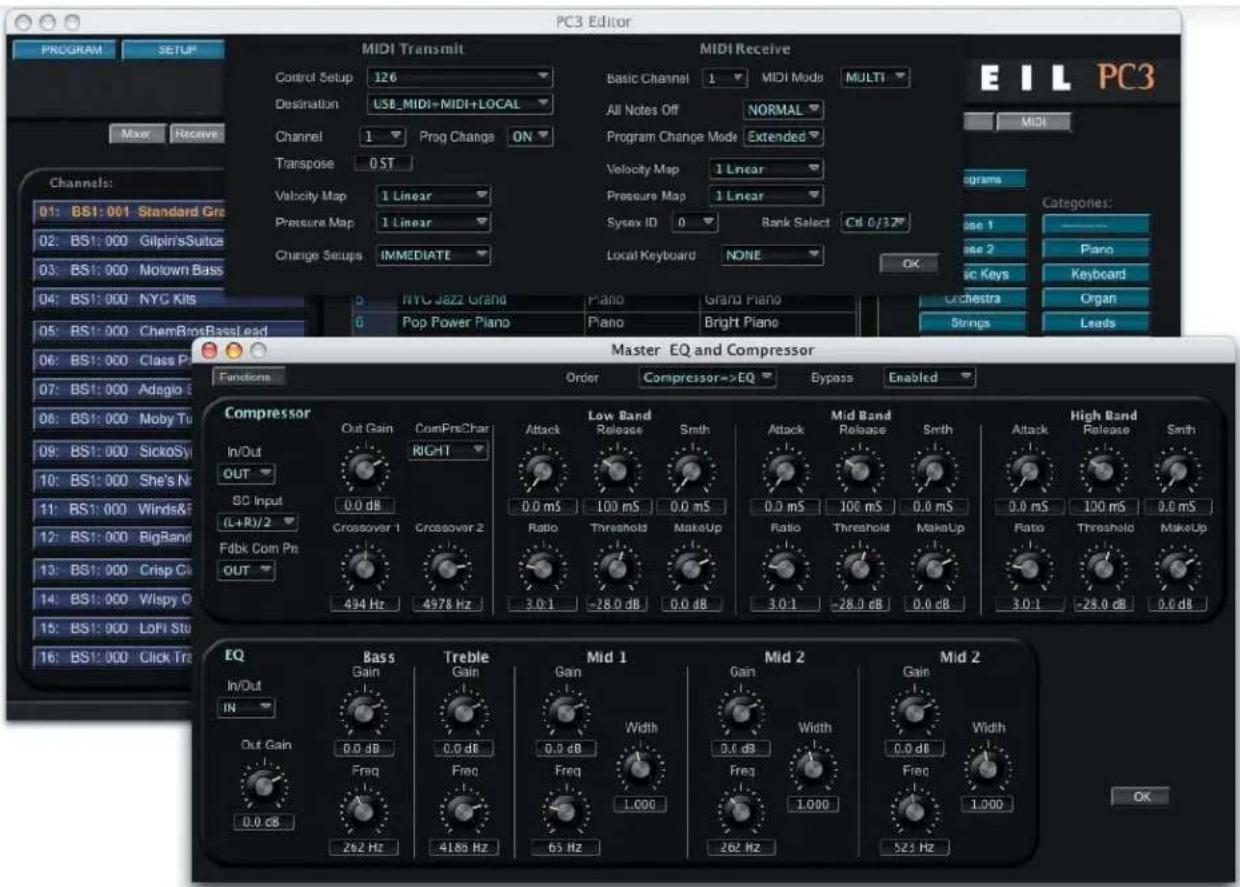
Task: Open the All Notes Off dropdown
Action: (783, 109)
